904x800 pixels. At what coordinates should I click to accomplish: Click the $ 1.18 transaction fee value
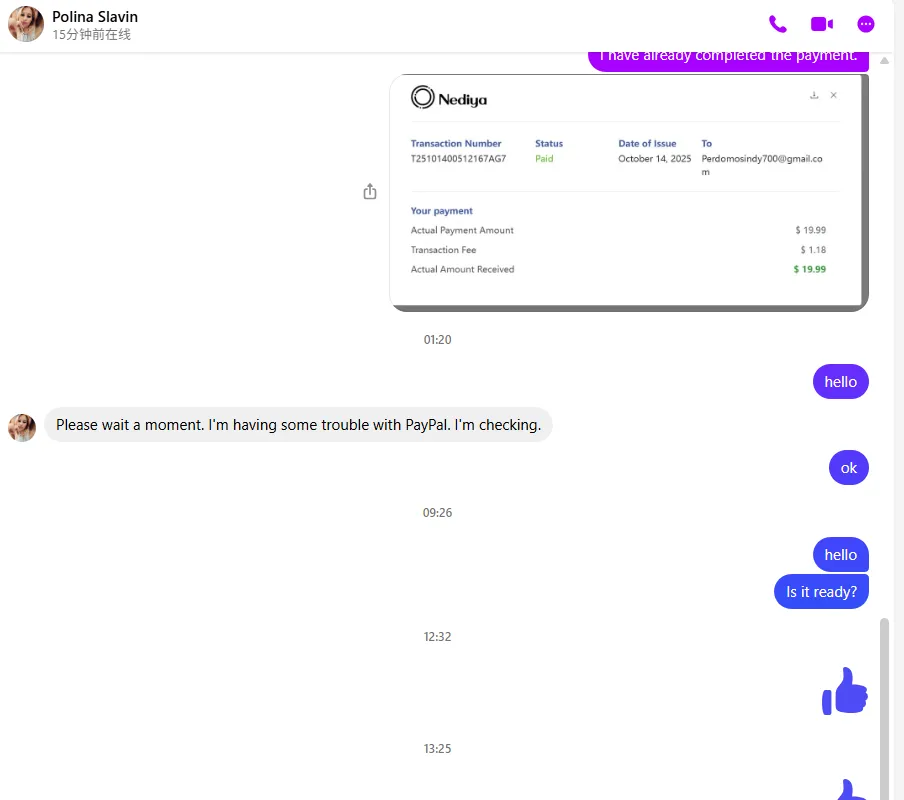[x=813, y=250]
